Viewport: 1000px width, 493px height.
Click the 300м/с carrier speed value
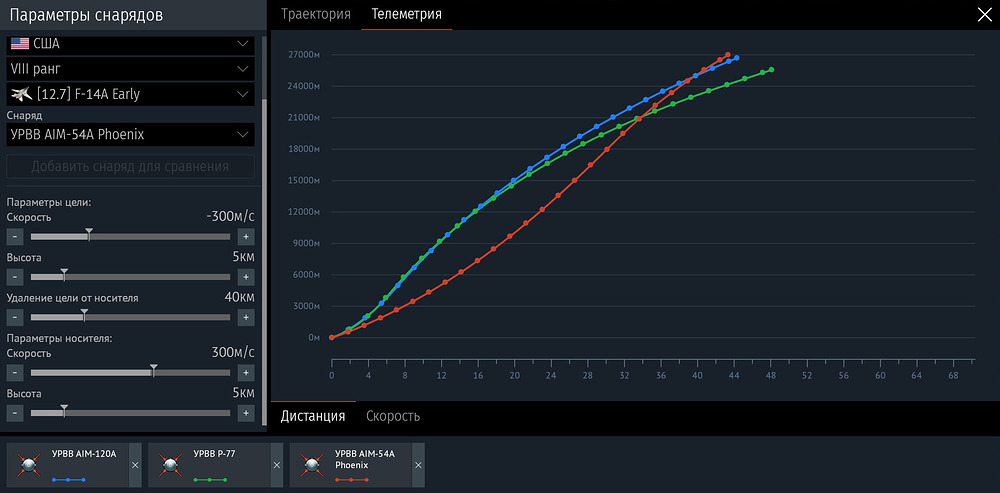[x=233, y=353]
